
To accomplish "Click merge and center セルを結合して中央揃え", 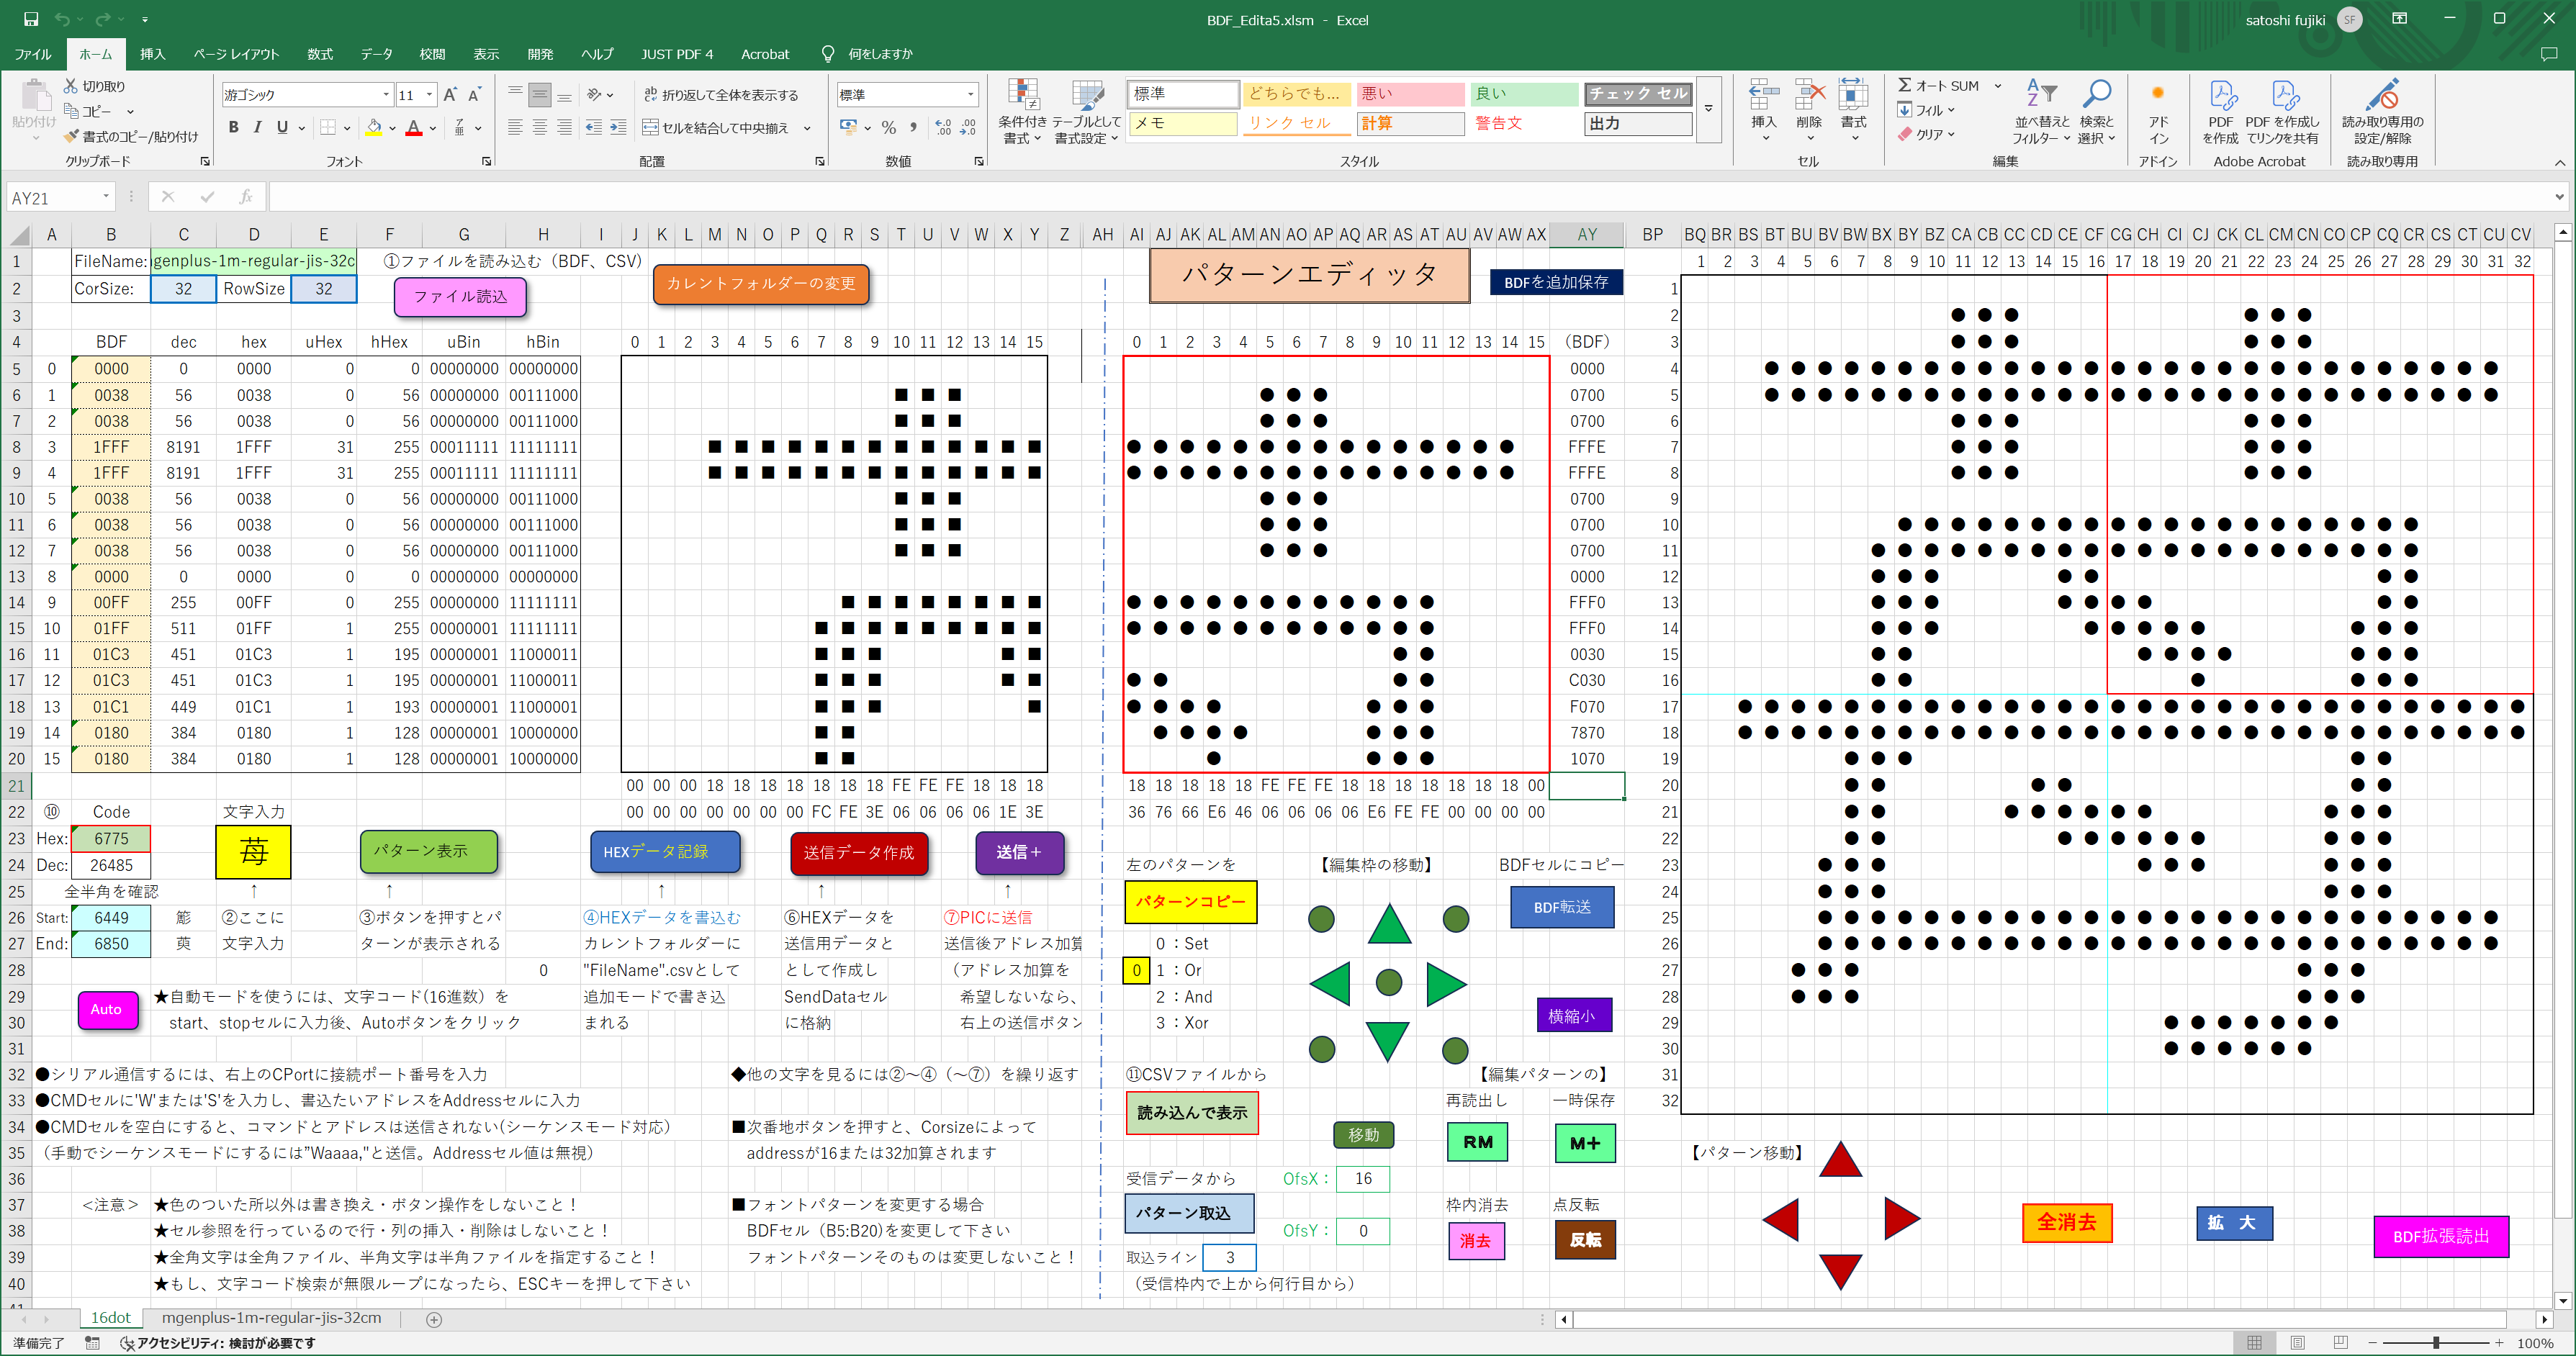I will (716, 127).
